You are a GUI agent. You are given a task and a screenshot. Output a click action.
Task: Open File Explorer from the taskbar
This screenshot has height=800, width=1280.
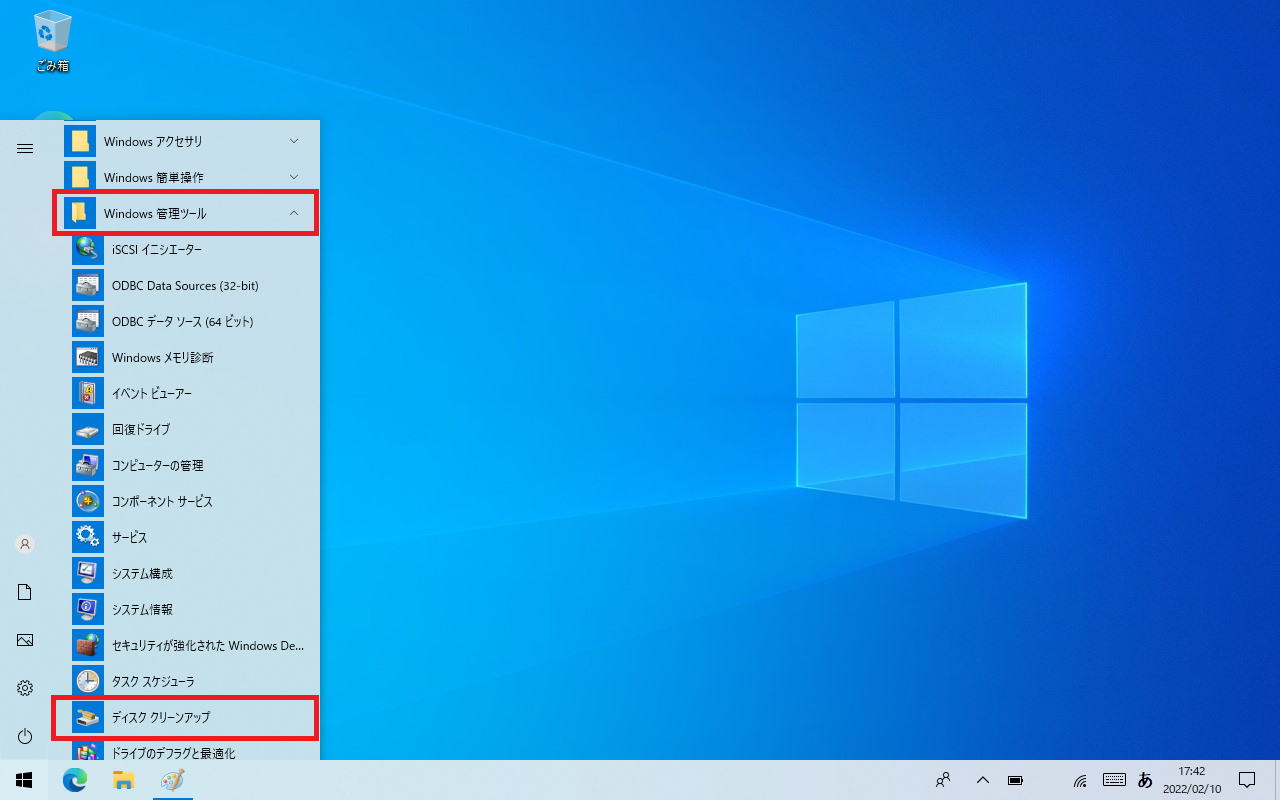[x=123, y=780]
